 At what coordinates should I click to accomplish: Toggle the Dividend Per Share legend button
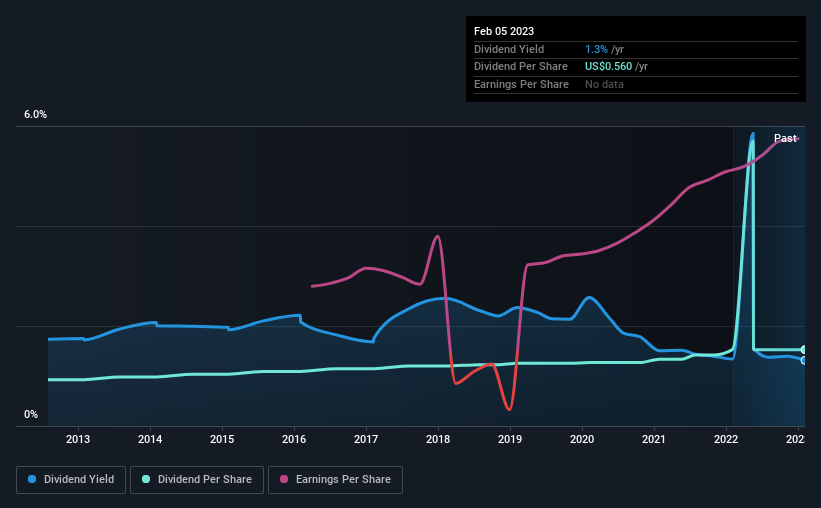tap(197, 479)
